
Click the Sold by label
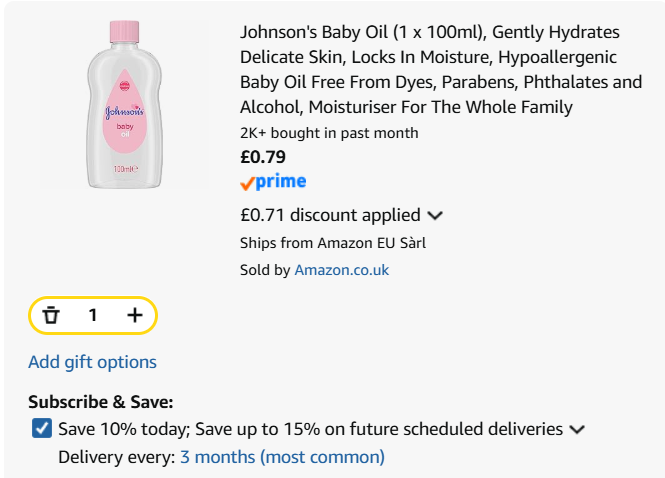(265, 270)
